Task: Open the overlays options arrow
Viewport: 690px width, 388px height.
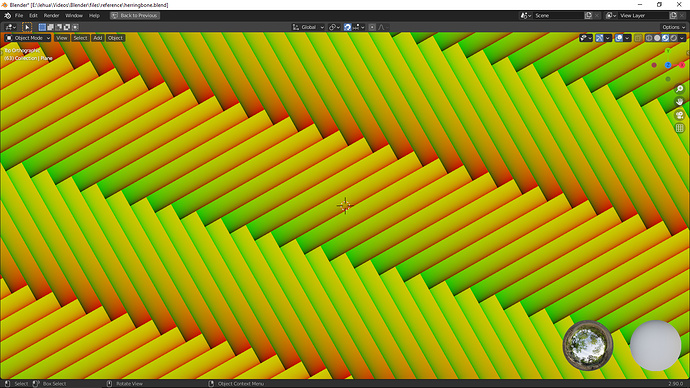Action: point(627,38)
